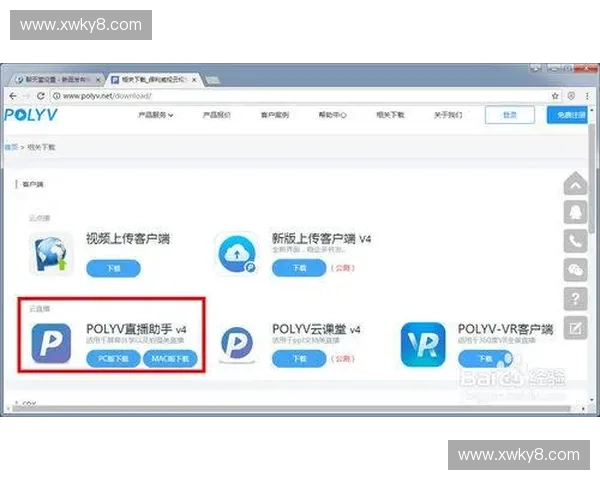Click the 视频上传客户端 title
Screen dimensions: 600x480
(x=128, y=239)
